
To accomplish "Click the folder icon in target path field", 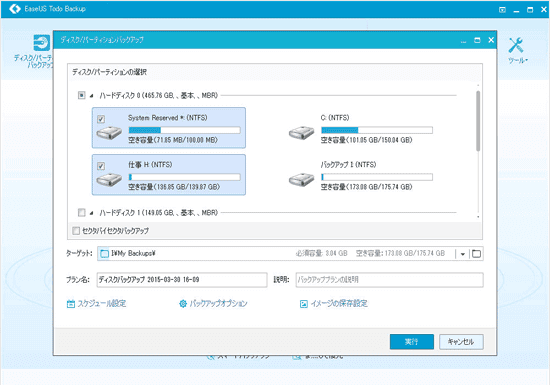I will 104,254.
